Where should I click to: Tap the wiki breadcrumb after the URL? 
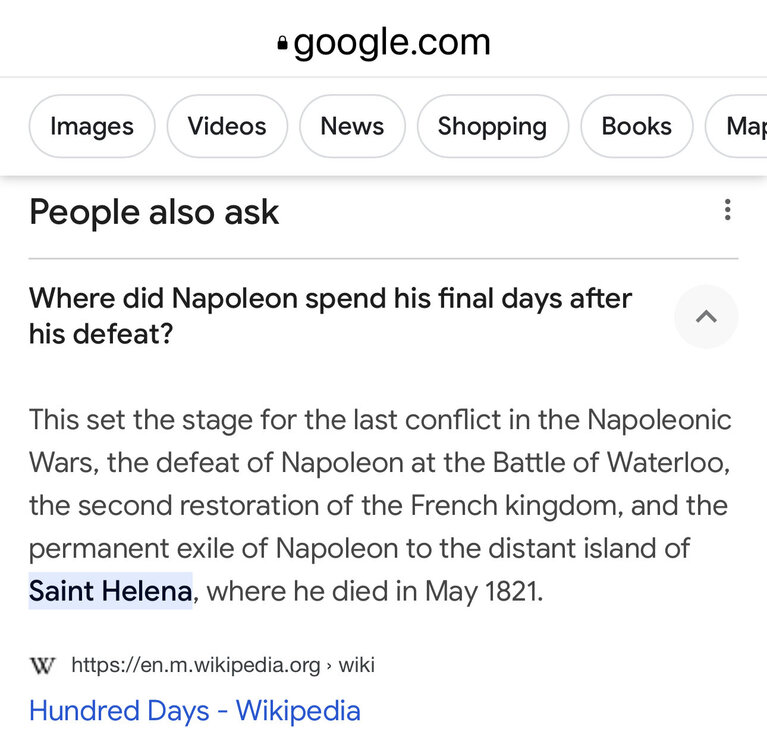(357, 665)
